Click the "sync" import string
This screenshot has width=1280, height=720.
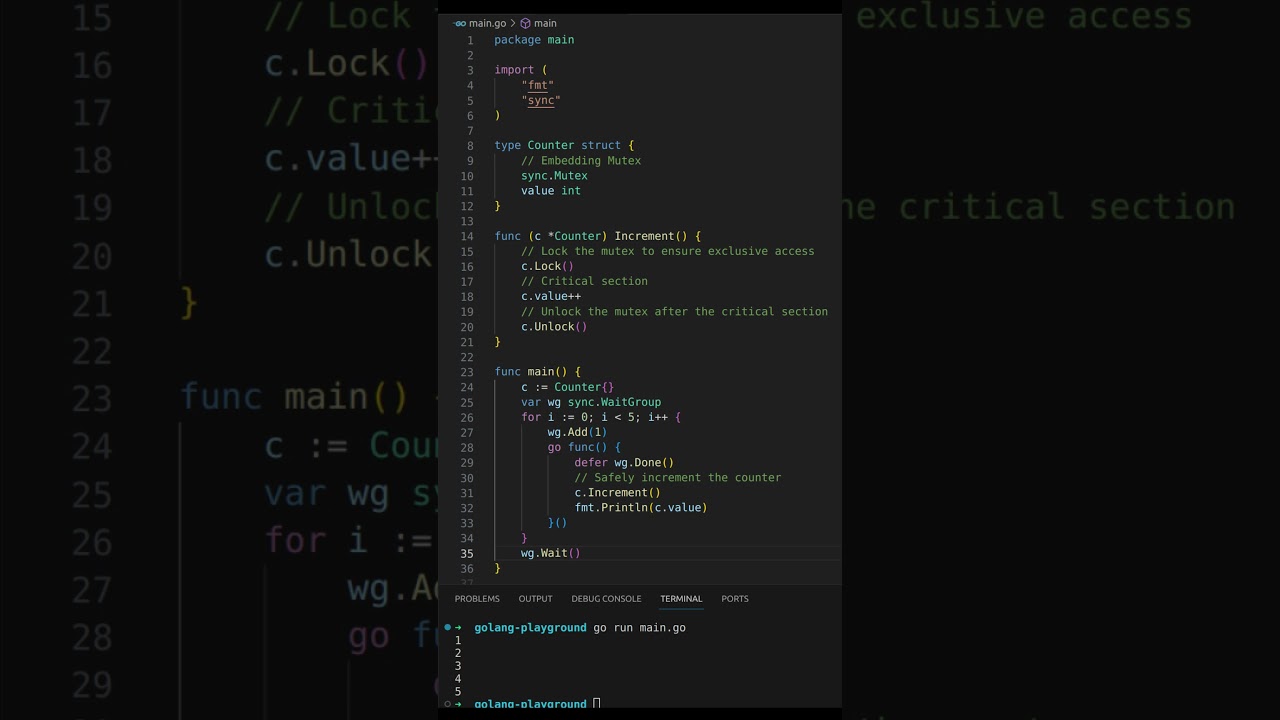(x=541, y=100)
